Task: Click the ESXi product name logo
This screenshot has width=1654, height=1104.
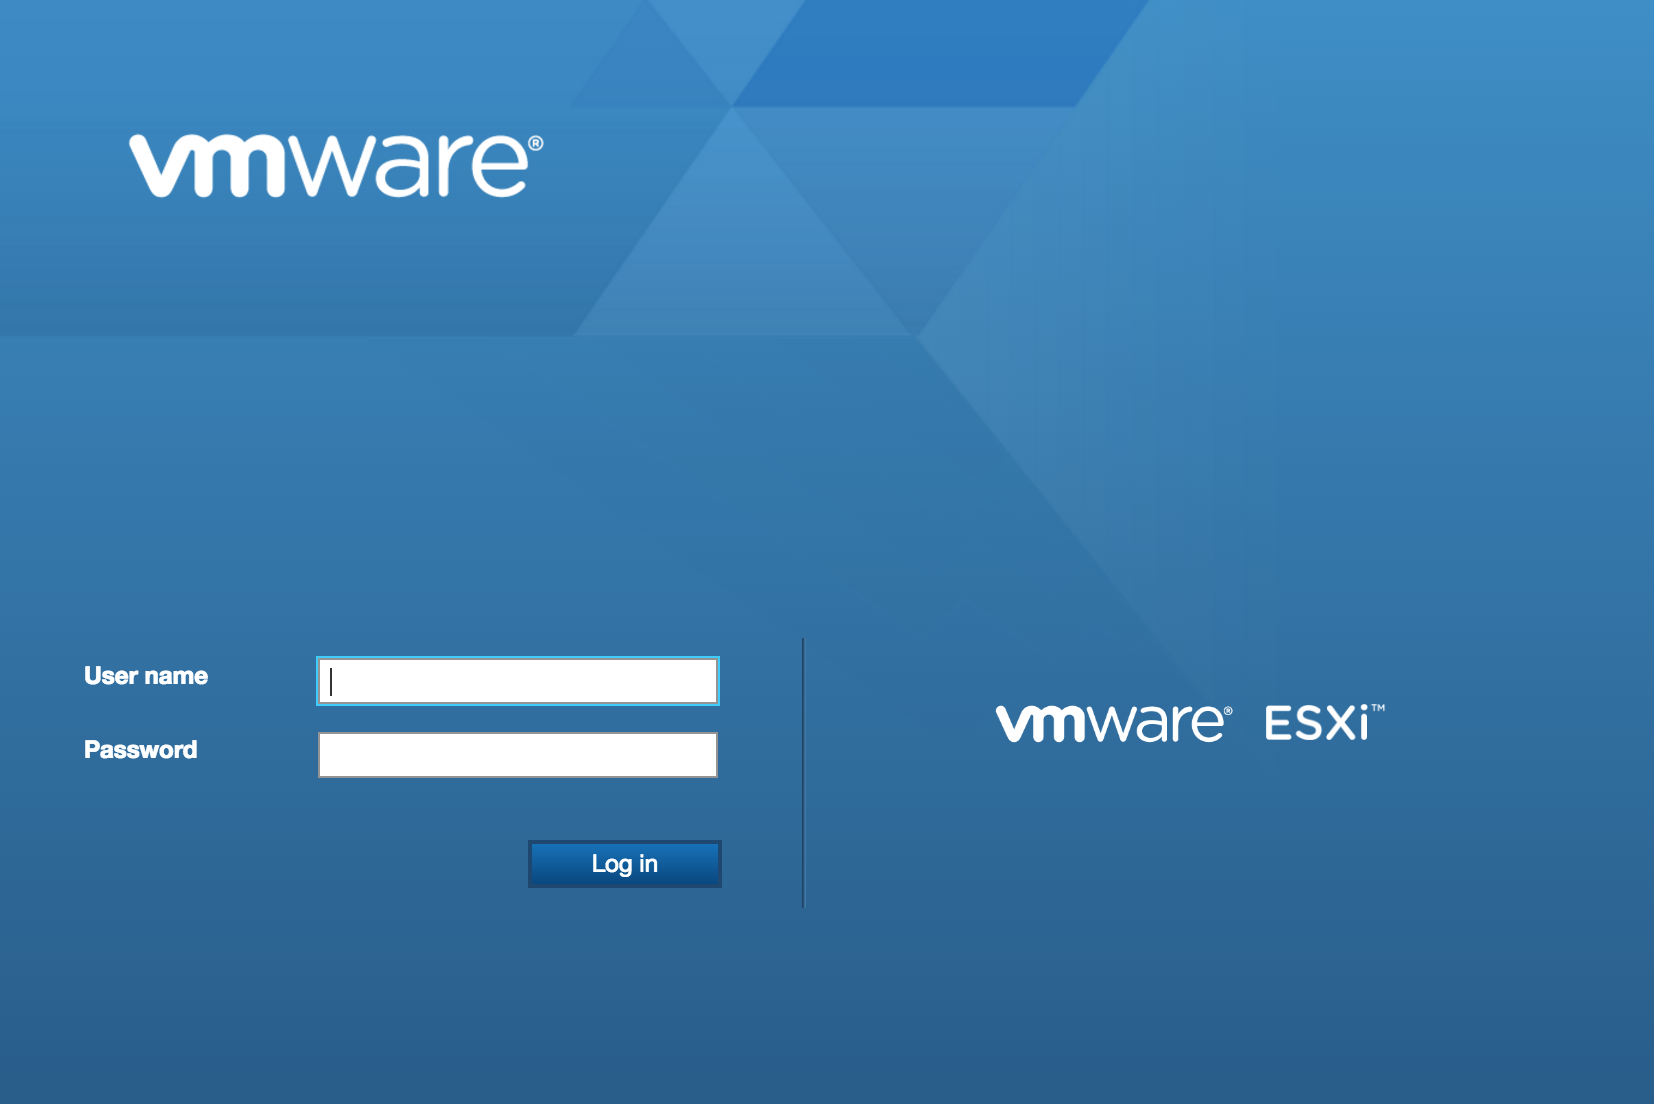Action: [1318, 723]
